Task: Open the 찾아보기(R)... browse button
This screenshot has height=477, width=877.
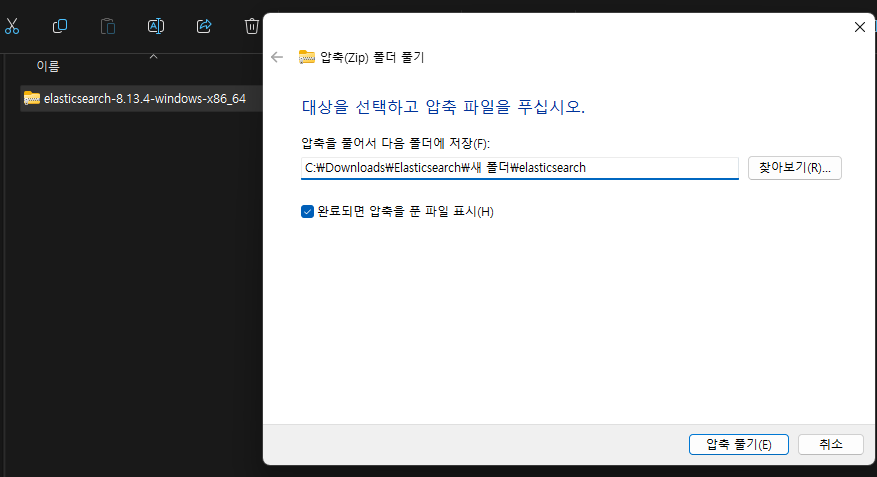Action: point(795,168)
